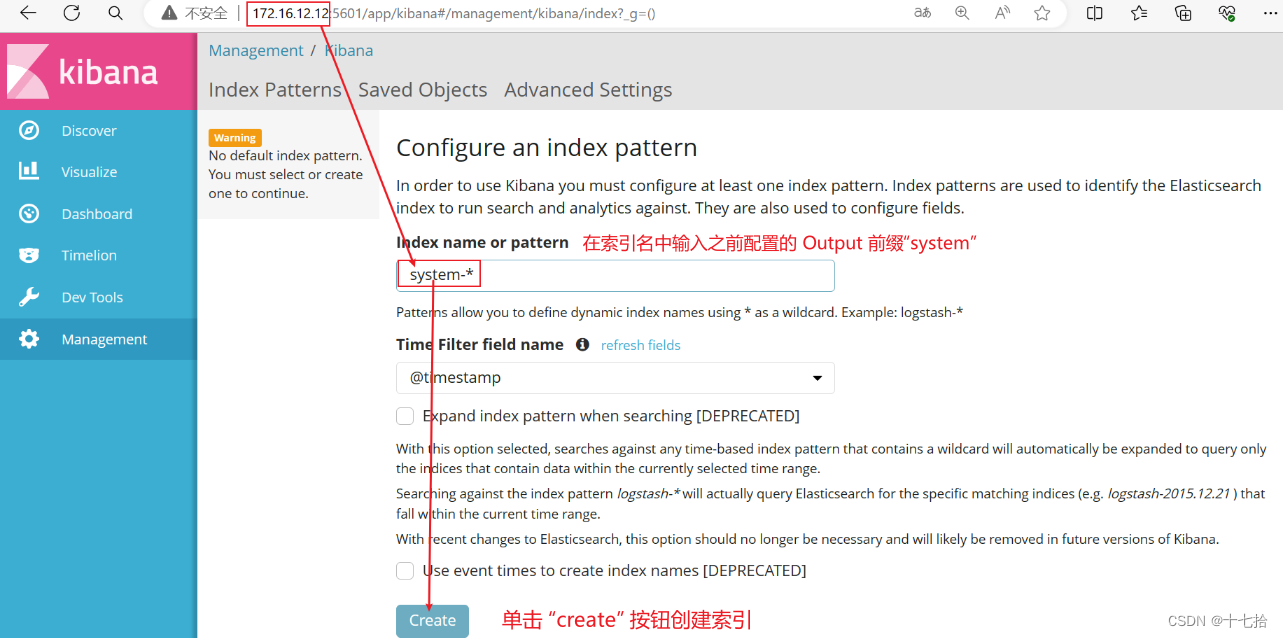
Task: Check Use event times to create index names
Action: [405, 571]
